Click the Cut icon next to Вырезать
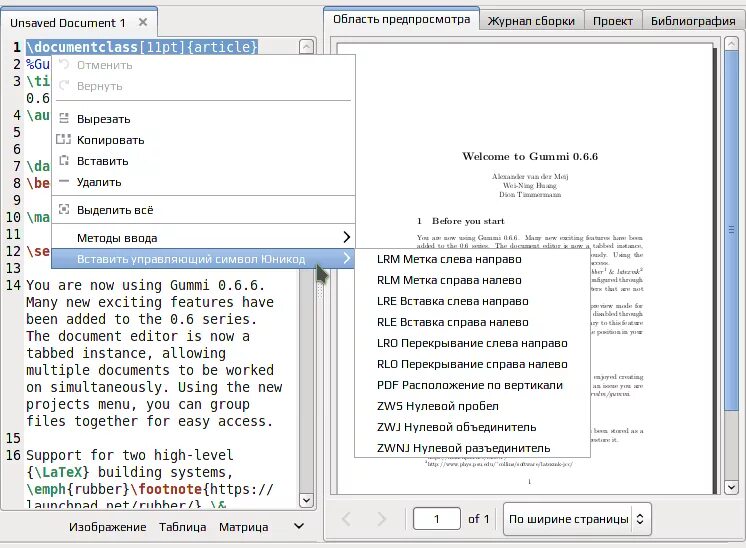The image size is (746, 548). (x=64, y=118)
